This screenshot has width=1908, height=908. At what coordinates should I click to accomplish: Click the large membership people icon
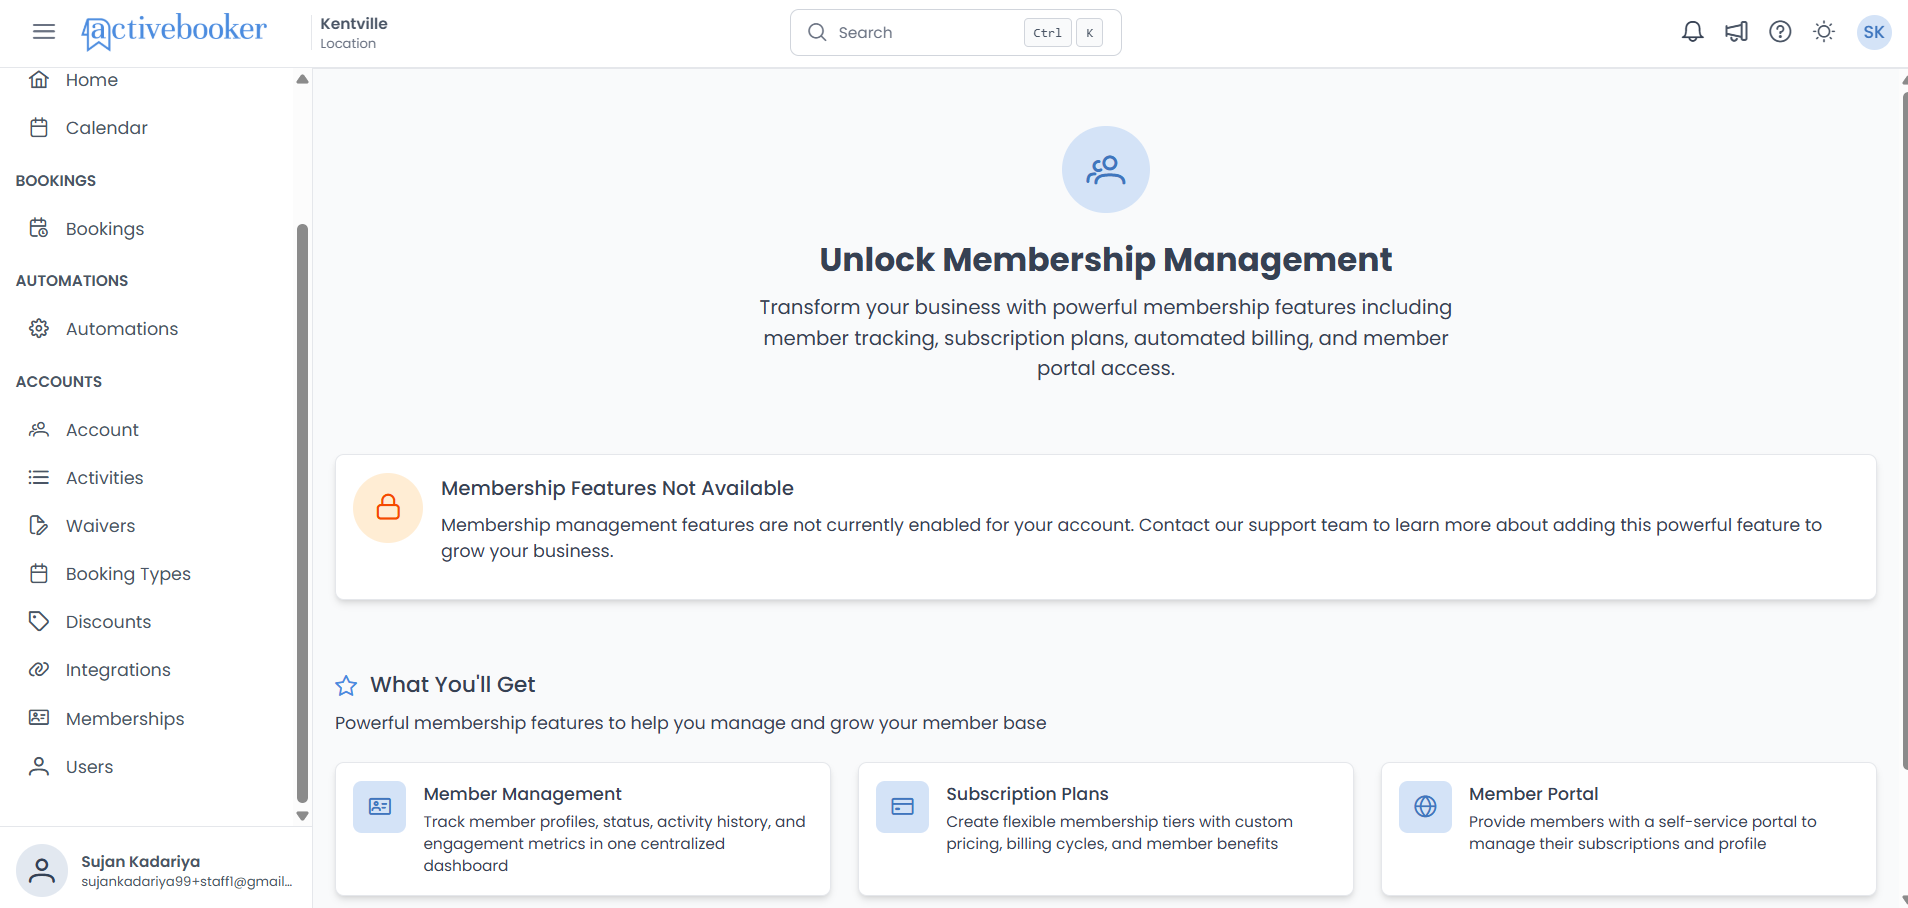[x=1105, y=170]
